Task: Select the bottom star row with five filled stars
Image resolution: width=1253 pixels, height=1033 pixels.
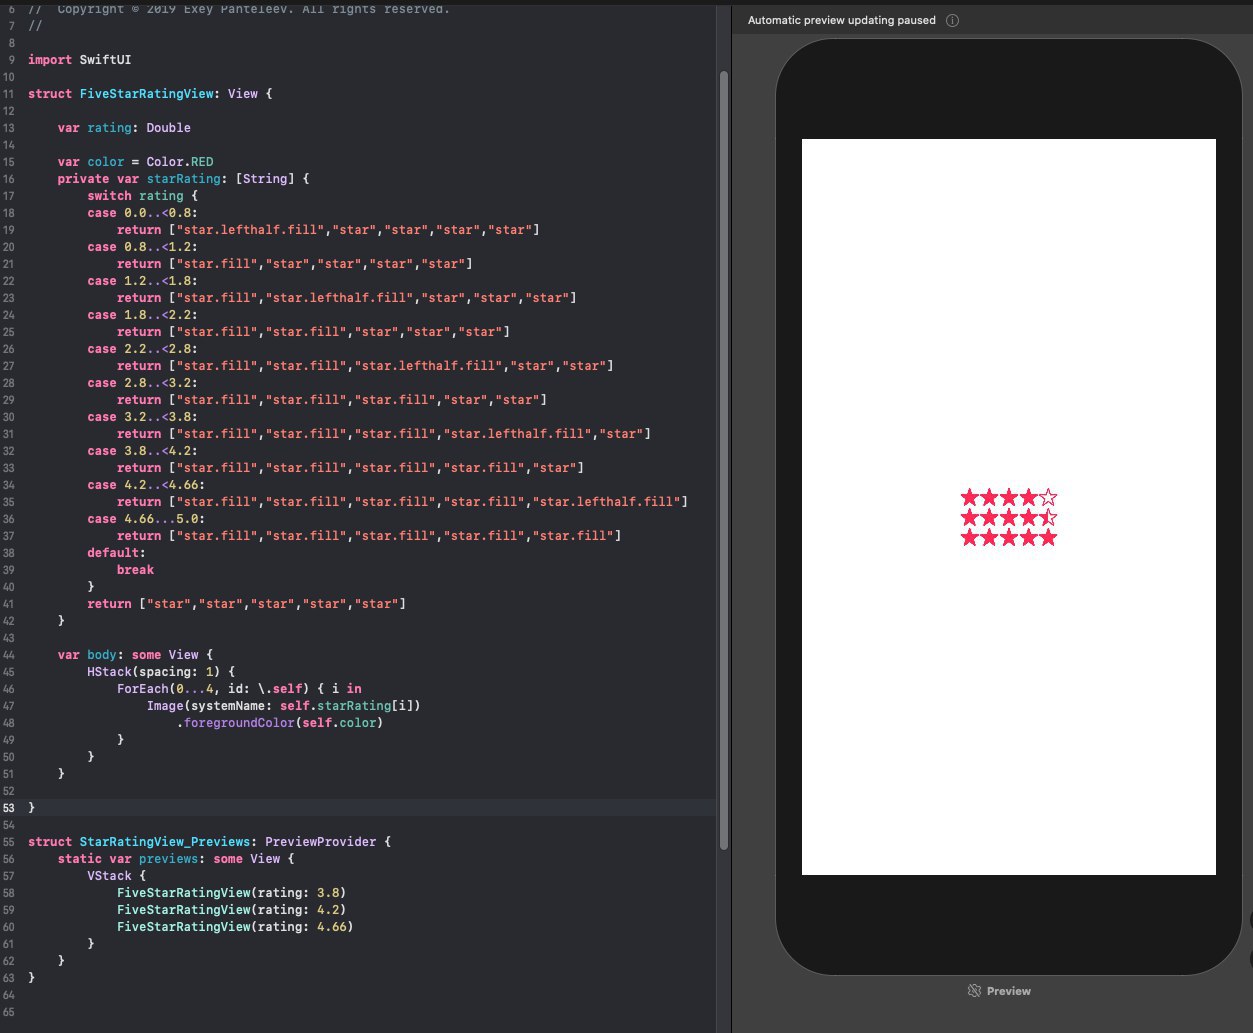Action: (1009, 537)
